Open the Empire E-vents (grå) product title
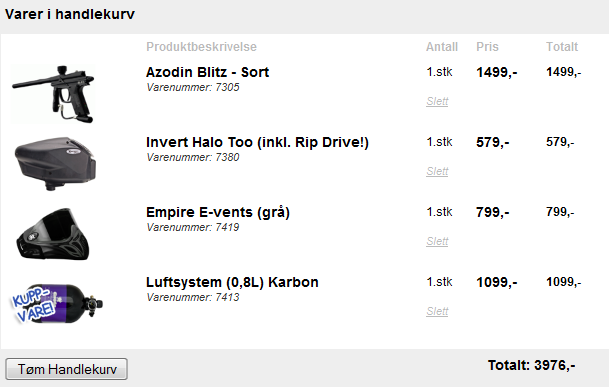Screen dimensions: 609x387 tap(218, 213)
